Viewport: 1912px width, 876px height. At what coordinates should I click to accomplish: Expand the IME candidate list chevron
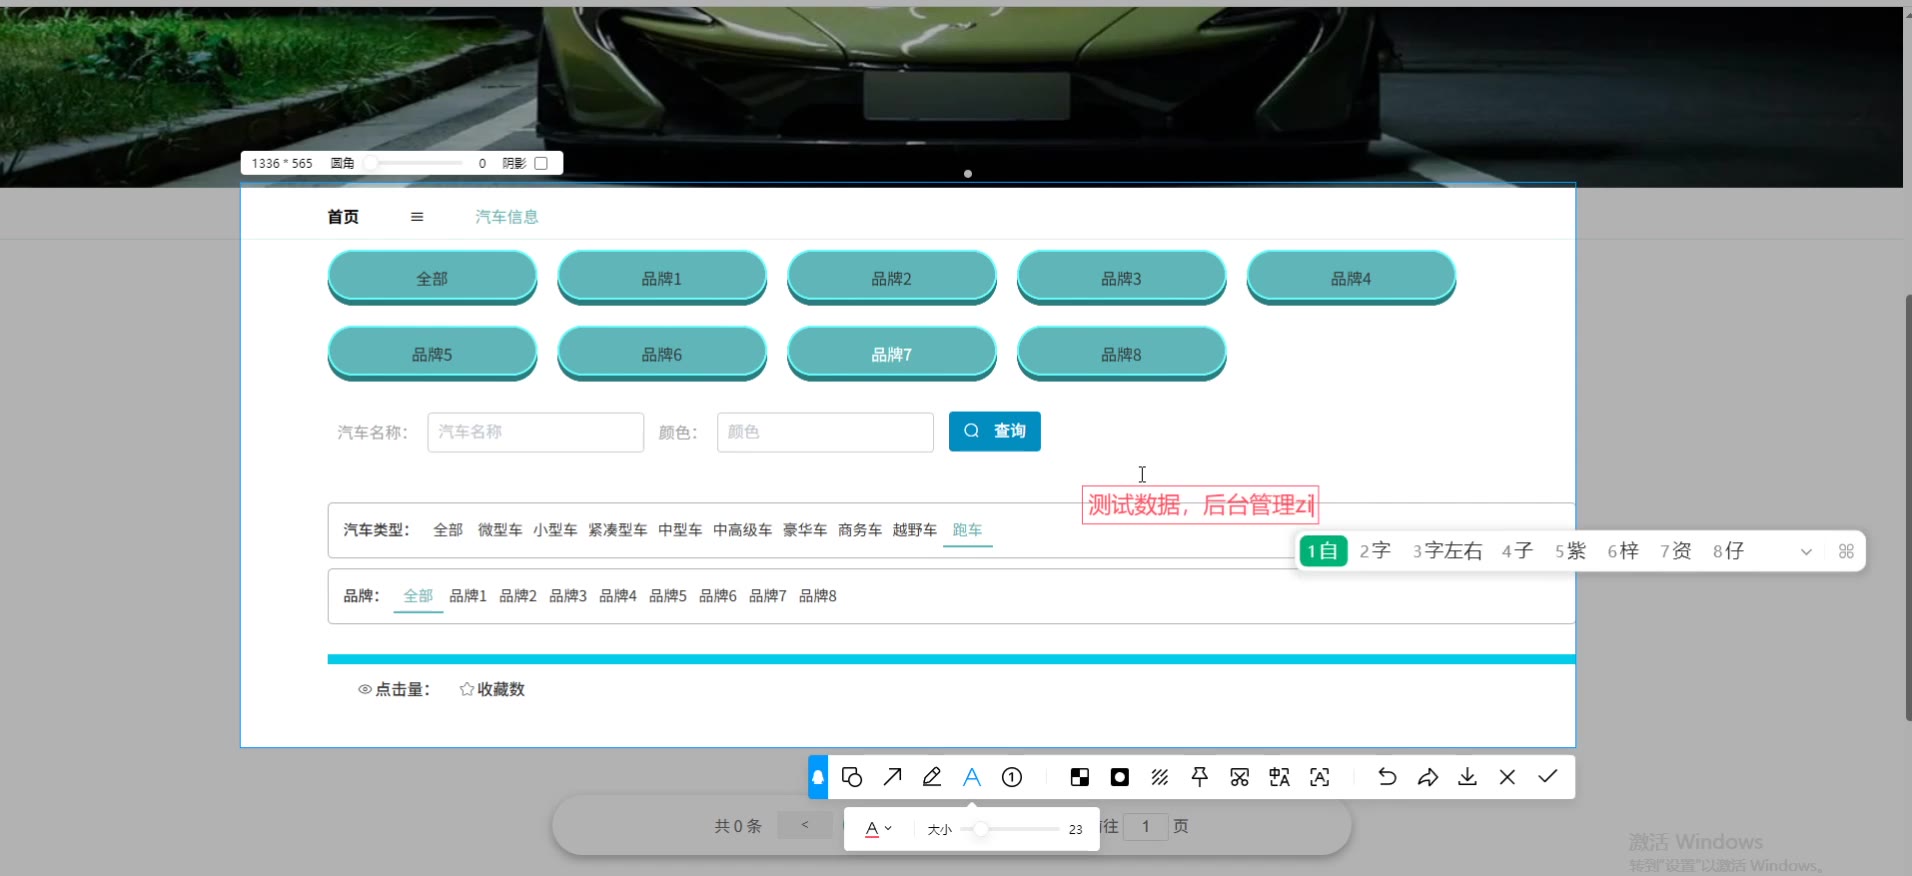pos(1806,552)
